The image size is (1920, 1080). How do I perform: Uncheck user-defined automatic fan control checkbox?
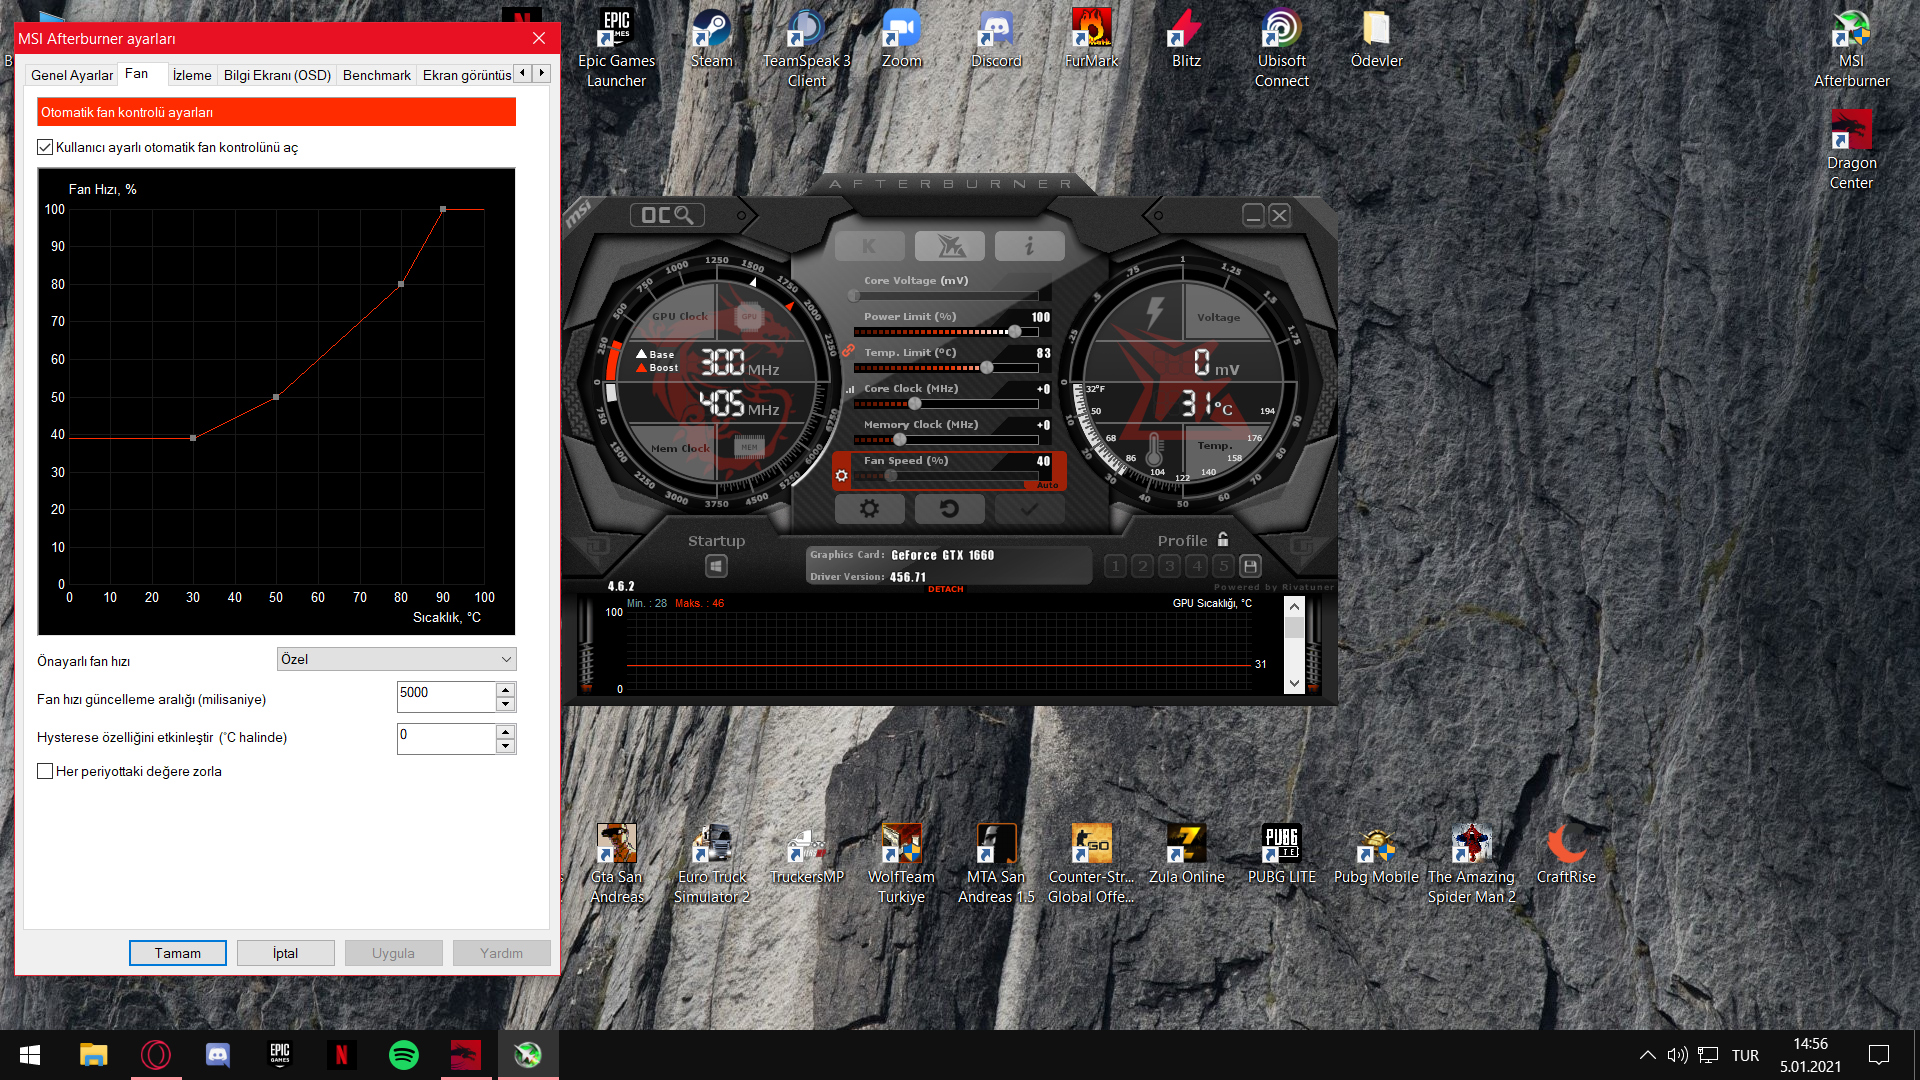(x=45, y=147)
